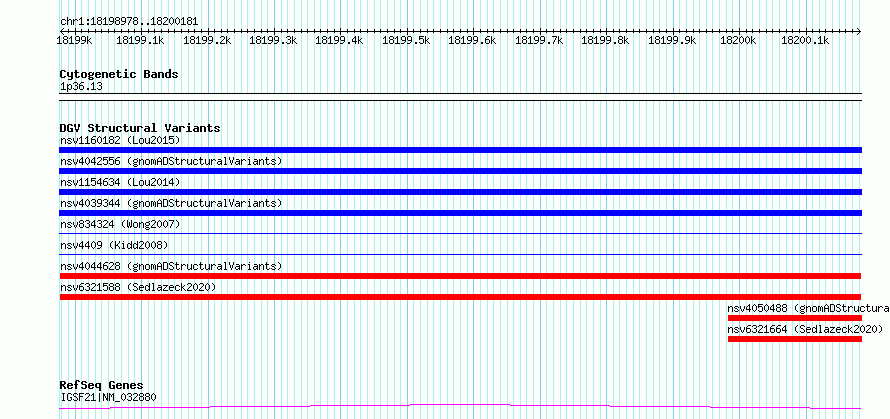Select the red bar under nsv6321588
890x419 pixels.
click(460, 297)
